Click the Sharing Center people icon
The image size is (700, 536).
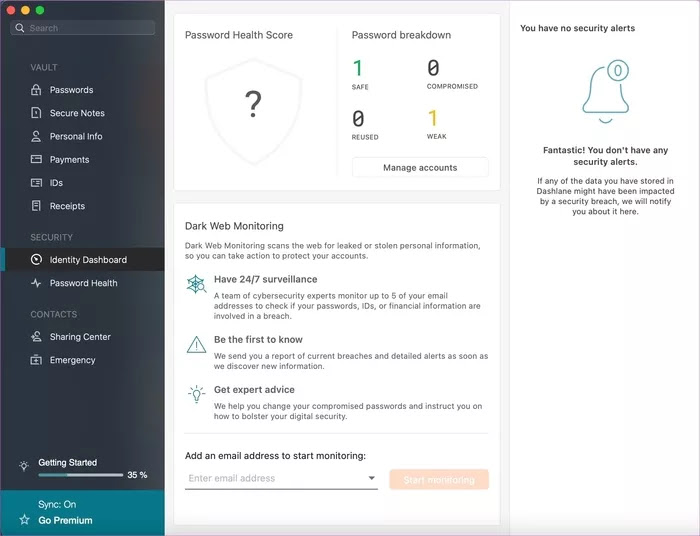coord(36,337)
